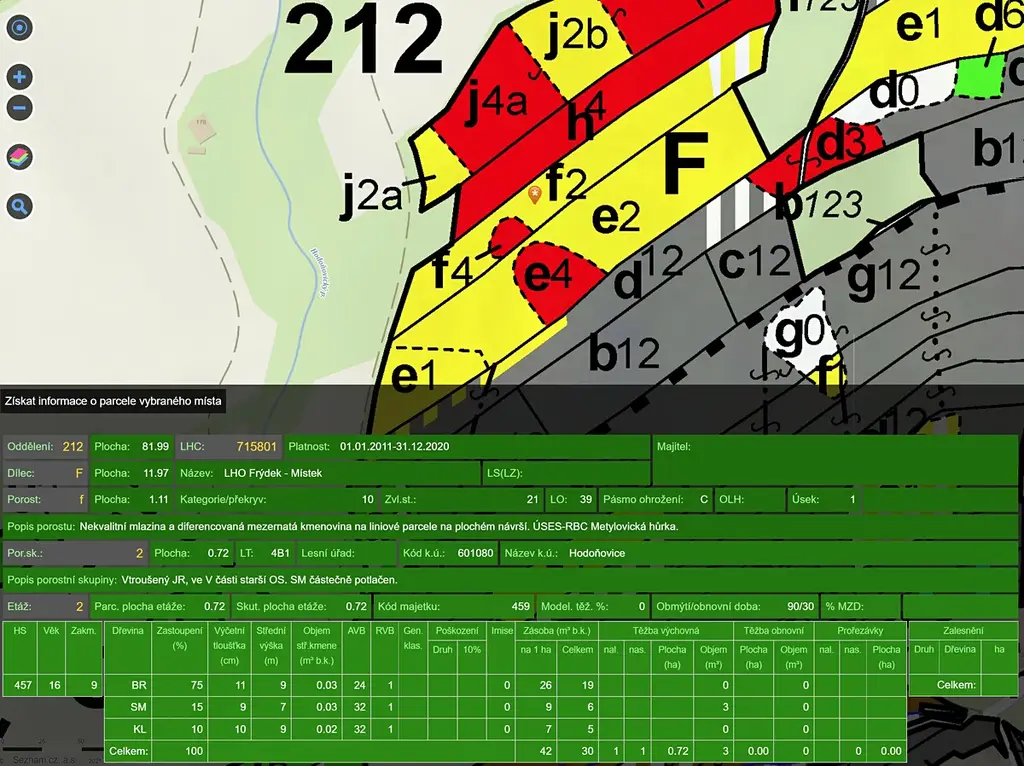
Task: Click the Oddělení value 212
Action: tap(72, 446)
